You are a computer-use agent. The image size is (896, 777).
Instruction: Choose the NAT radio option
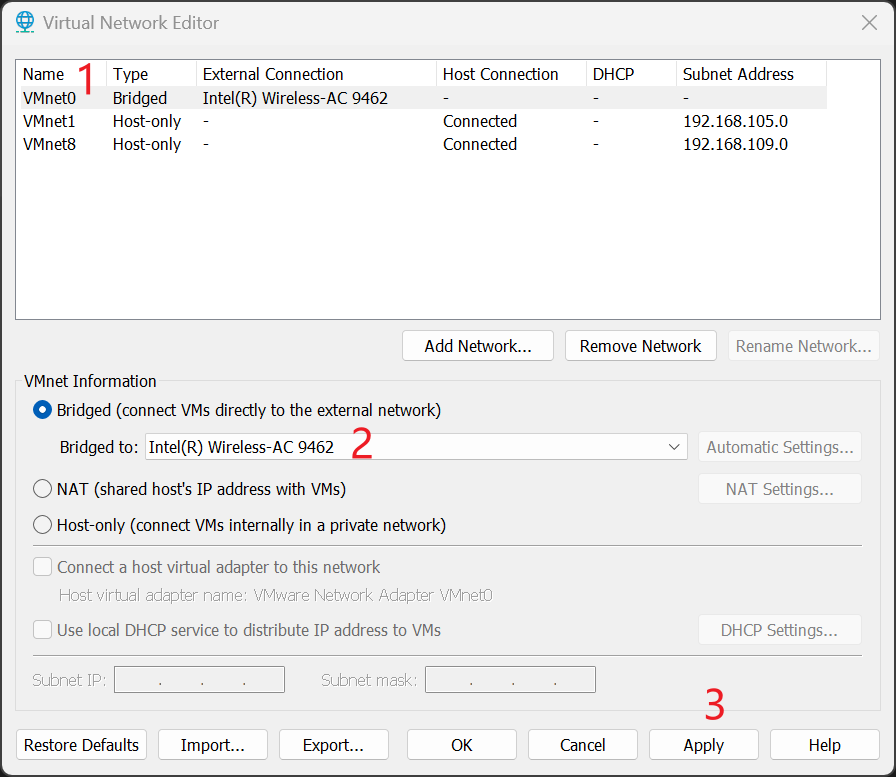click(x=42, y=489)
